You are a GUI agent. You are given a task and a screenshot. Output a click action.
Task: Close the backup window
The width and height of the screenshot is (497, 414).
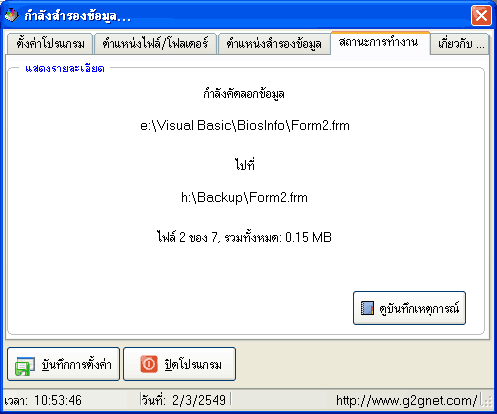coord(481,15)
